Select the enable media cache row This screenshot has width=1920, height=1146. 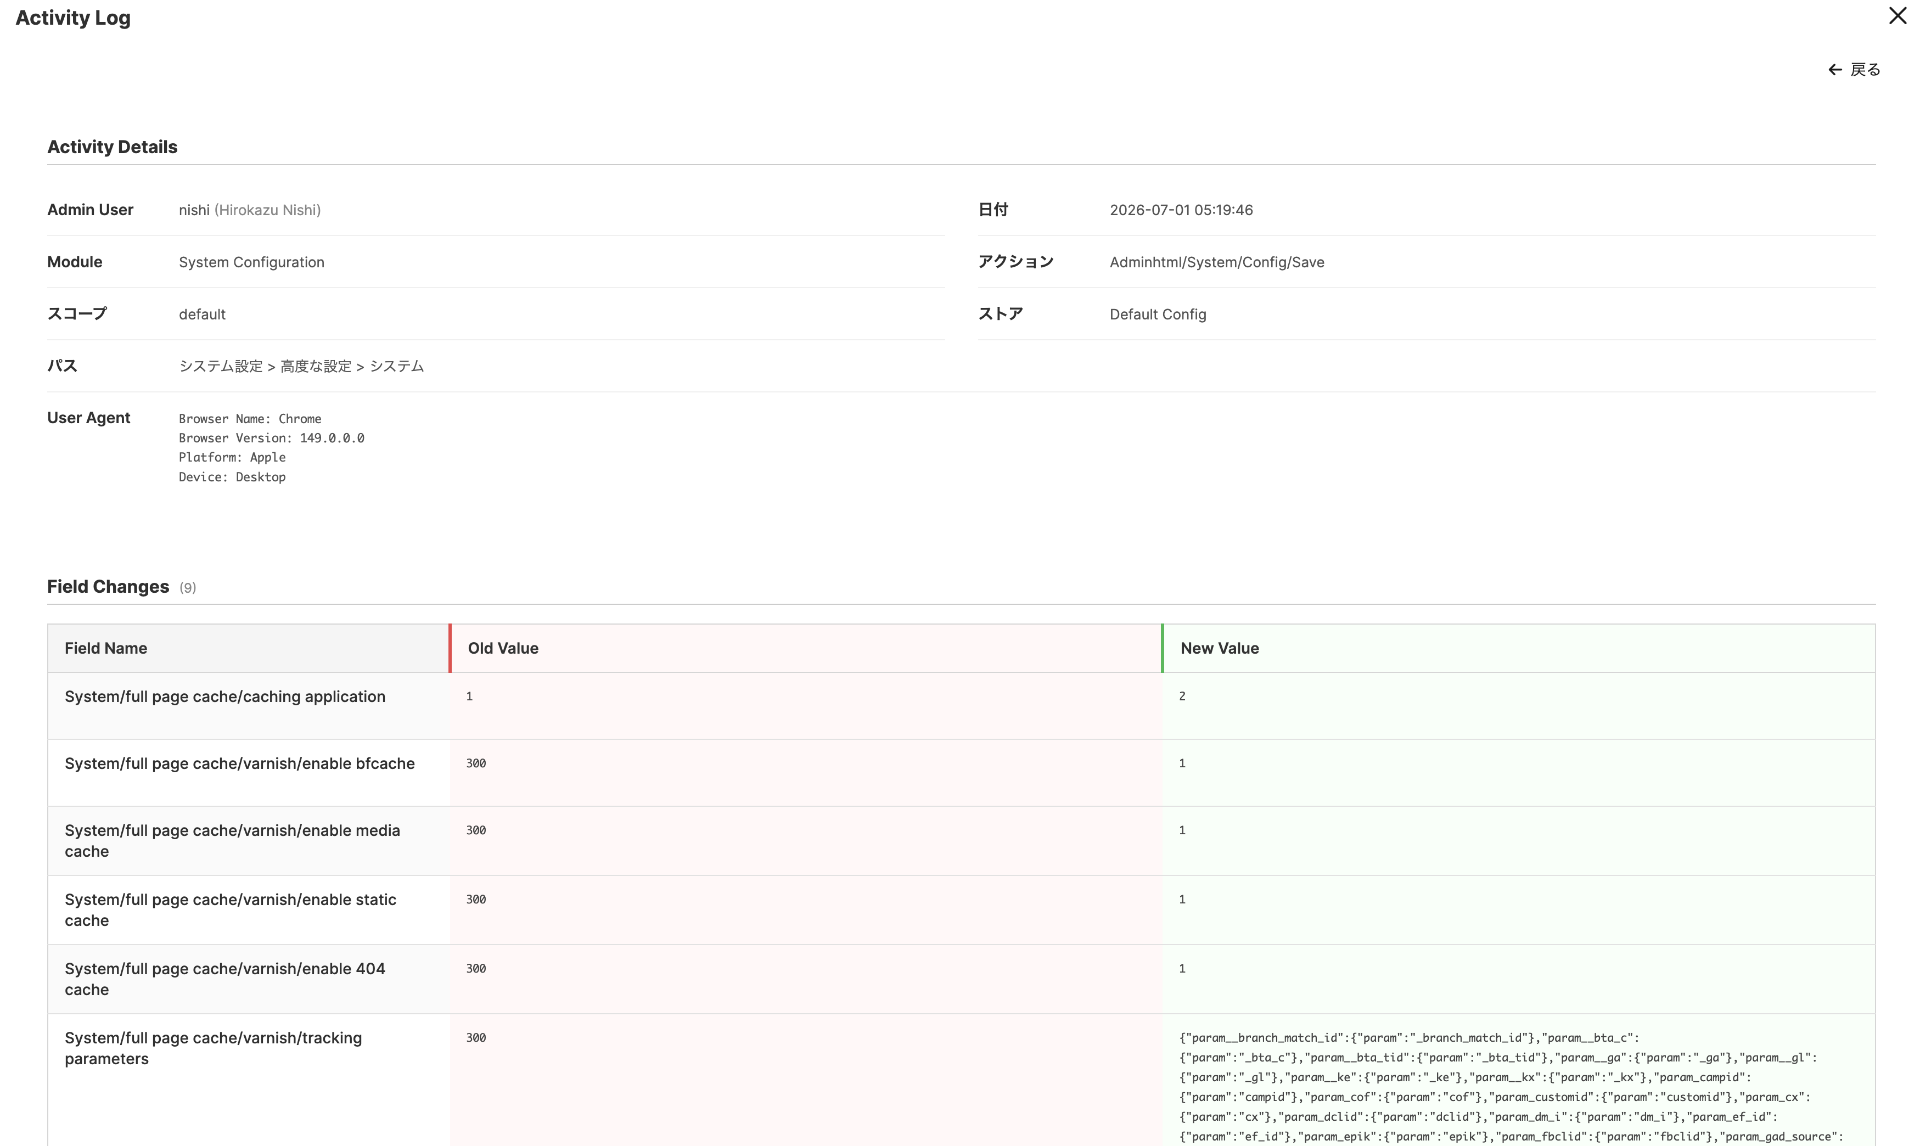(x=961, y=841)
